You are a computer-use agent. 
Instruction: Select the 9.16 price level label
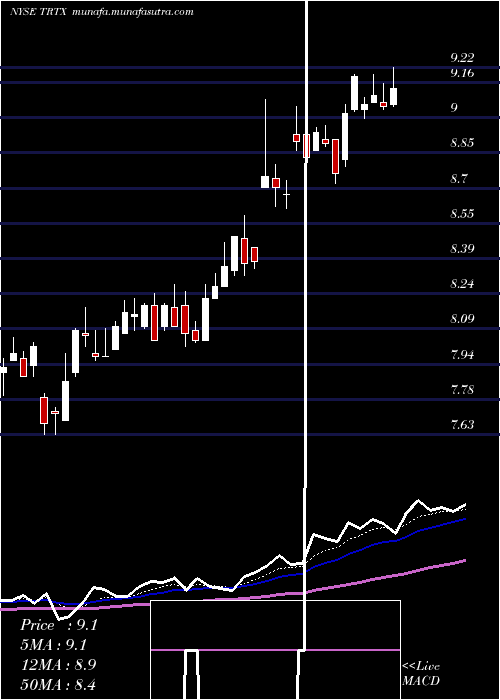point(462,73)
